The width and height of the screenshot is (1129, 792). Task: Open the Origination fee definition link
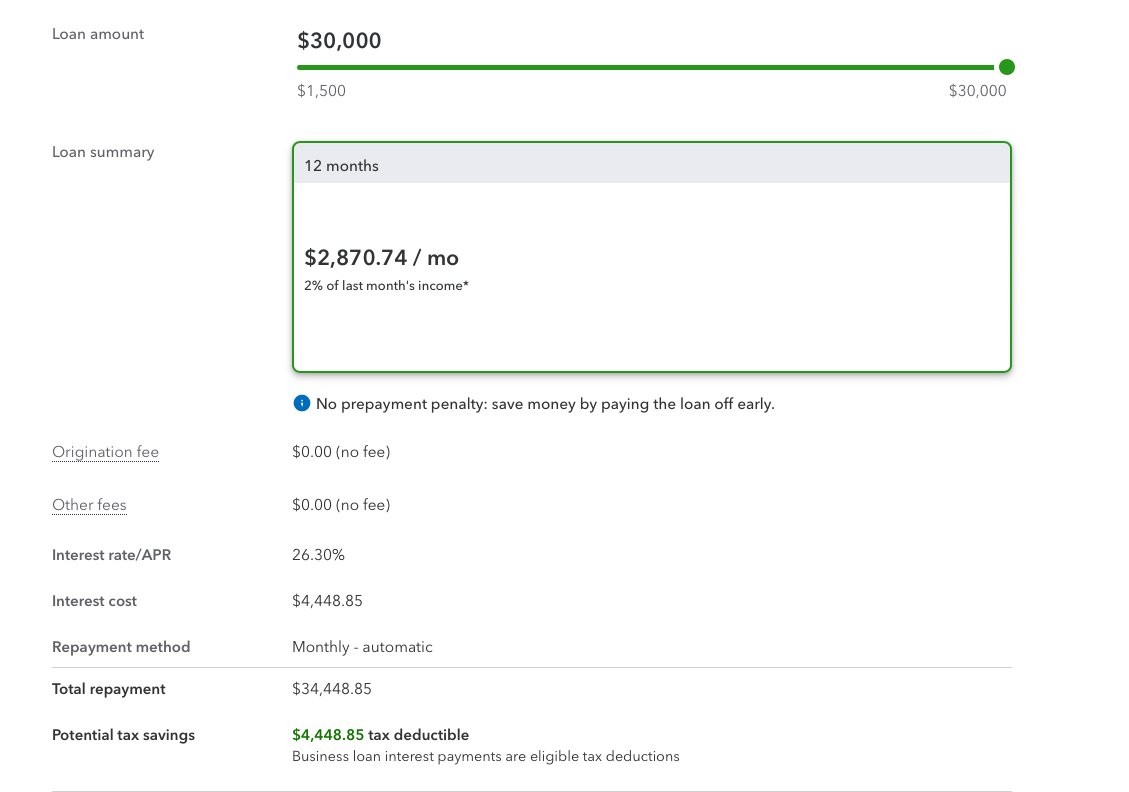(x=105, y=451)
